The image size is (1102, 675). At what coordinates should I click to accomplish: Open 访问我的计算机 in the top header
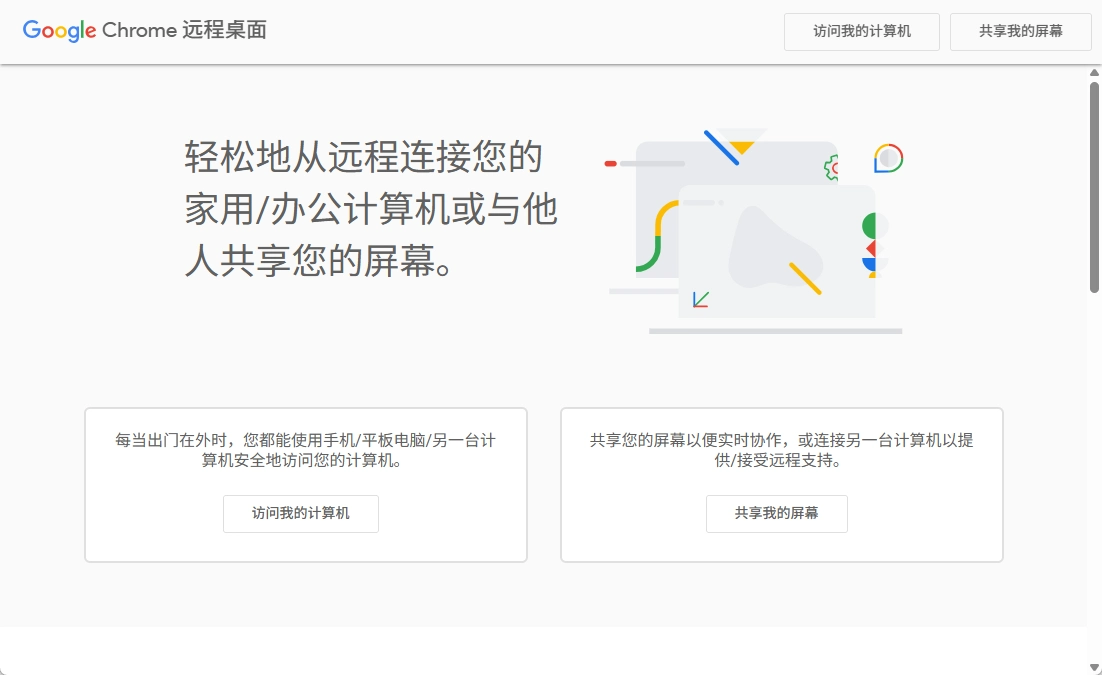click(x=862, y=32)
